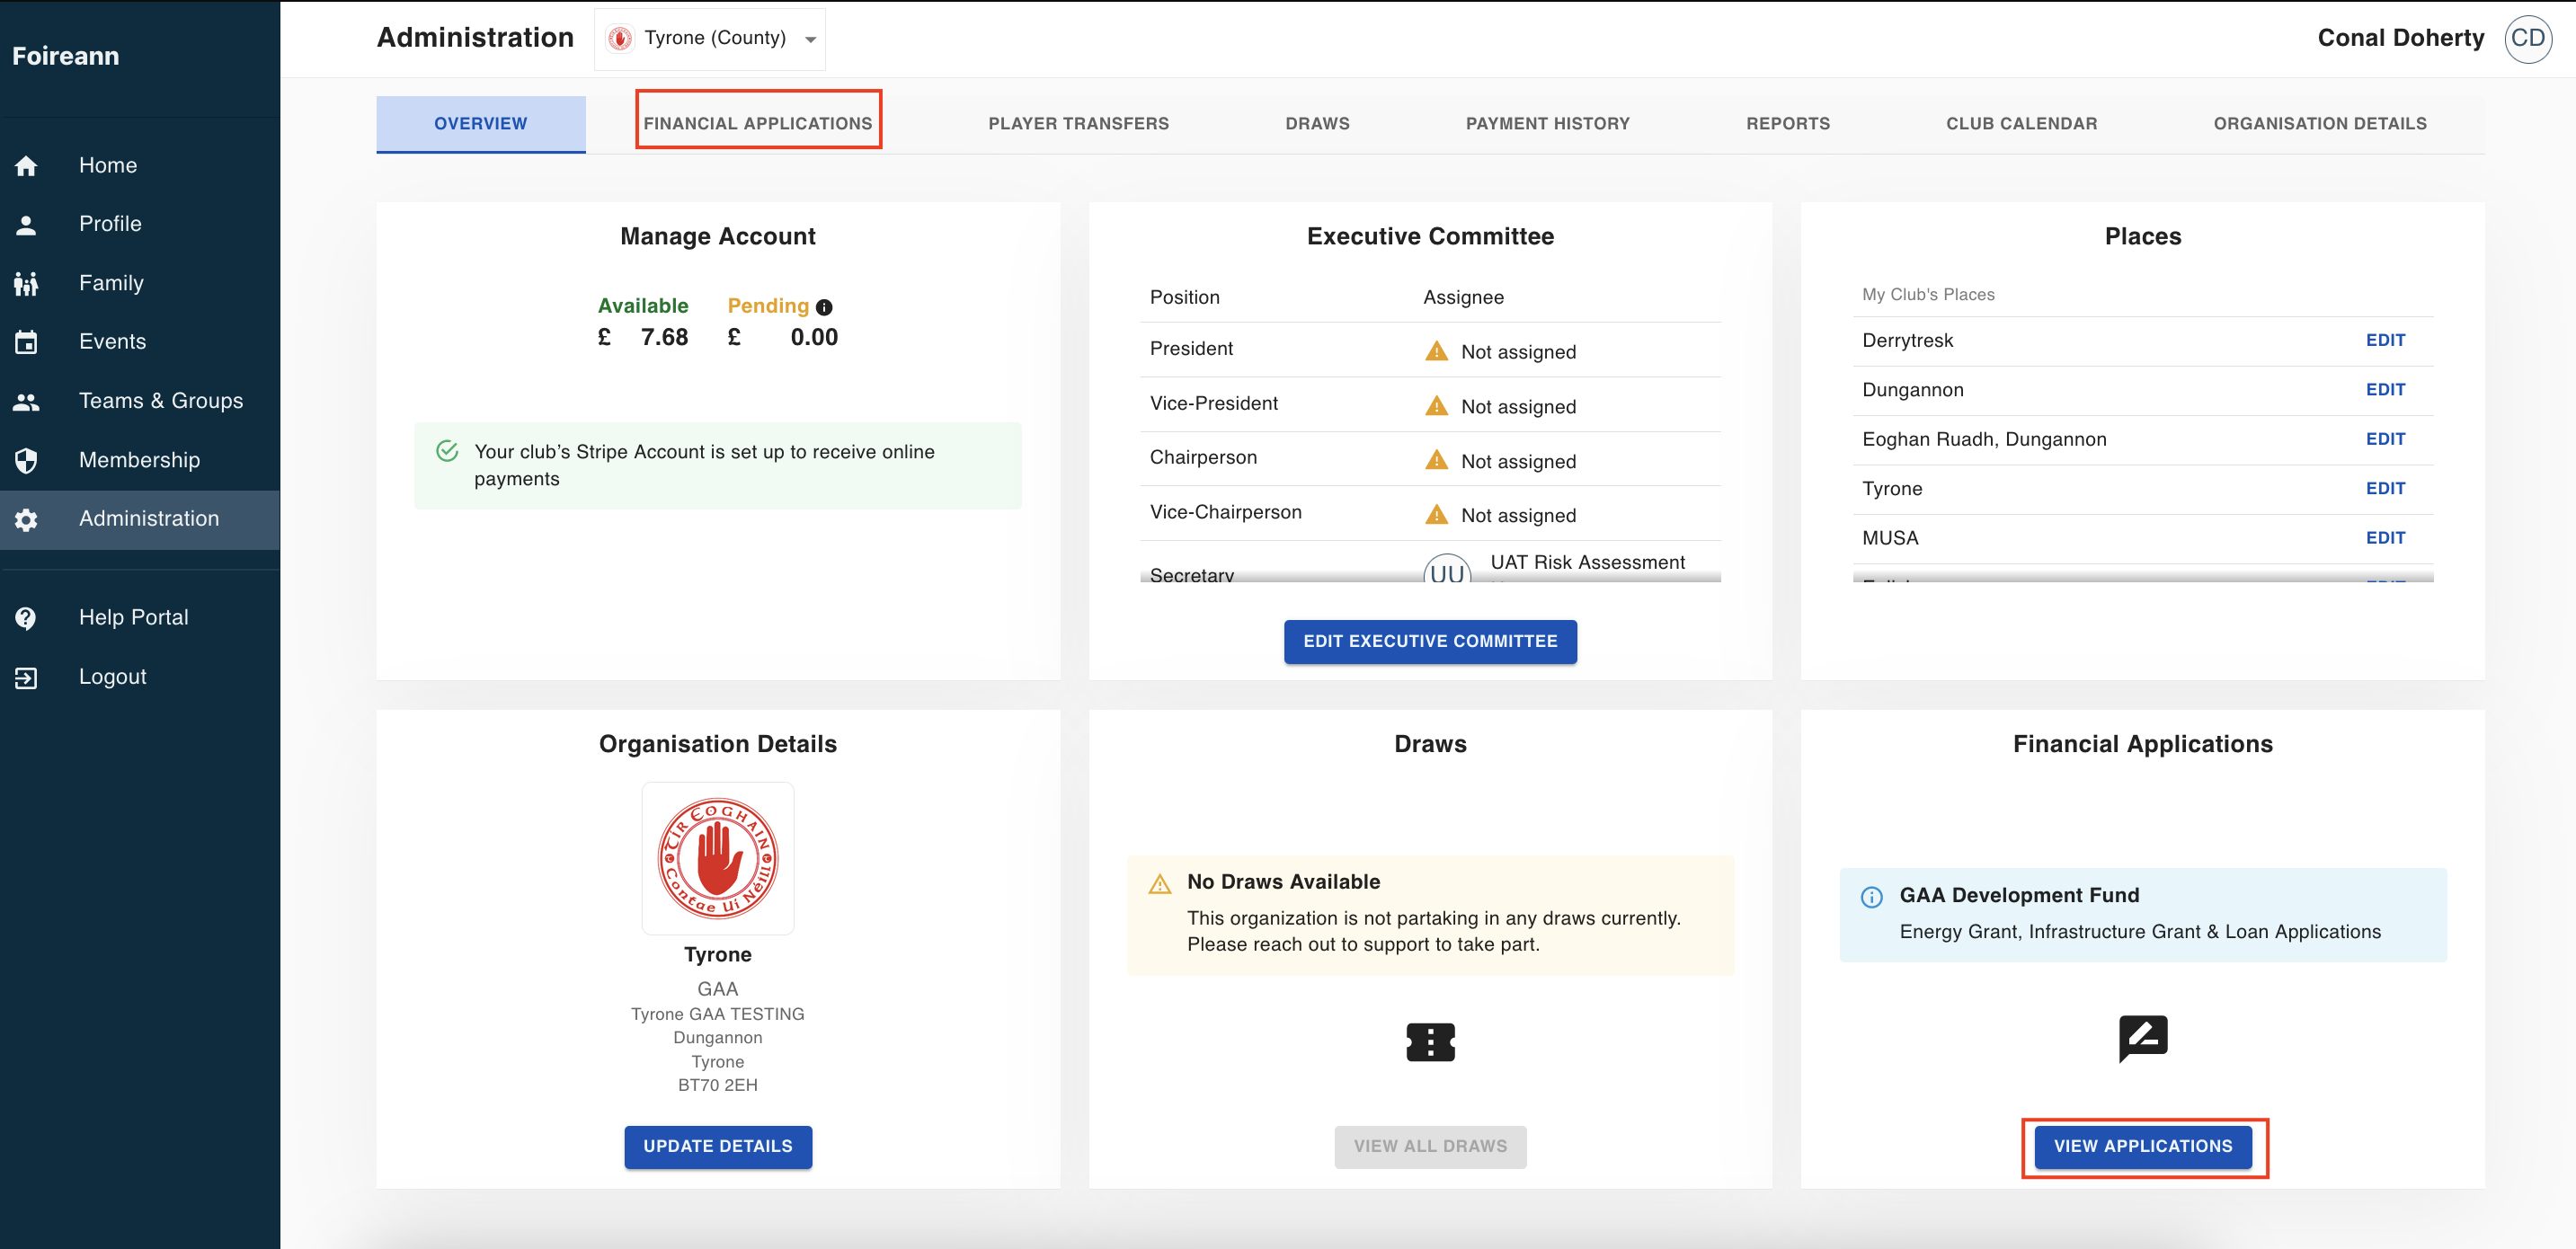This screenshot has height=1249, width=2576.
Task: Select the 0.00 pending balance value
Action: coord(814,338)
